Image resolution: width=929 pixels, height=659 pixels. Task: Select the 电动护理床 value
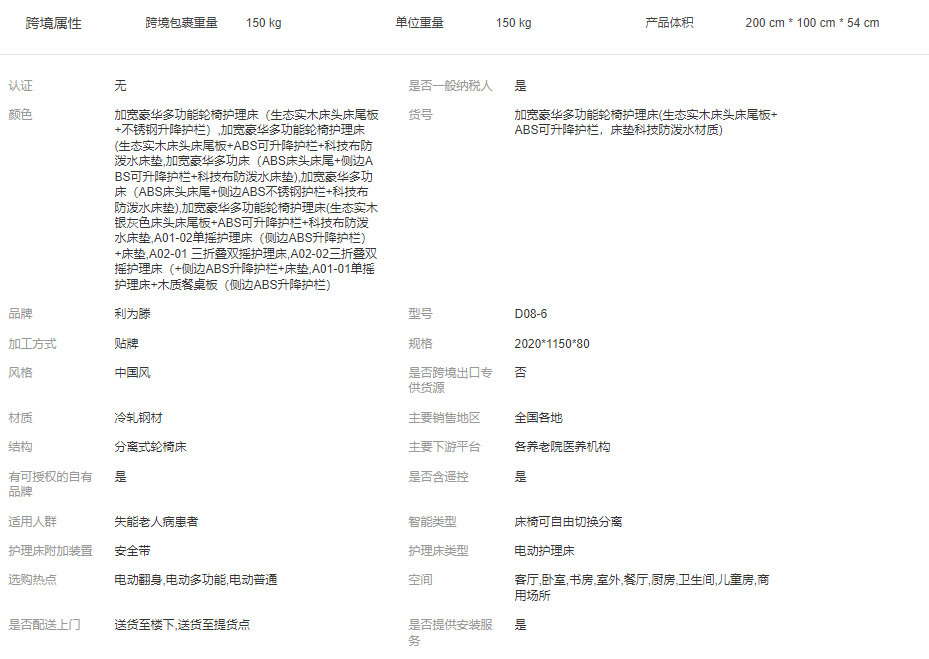(544, 551)
